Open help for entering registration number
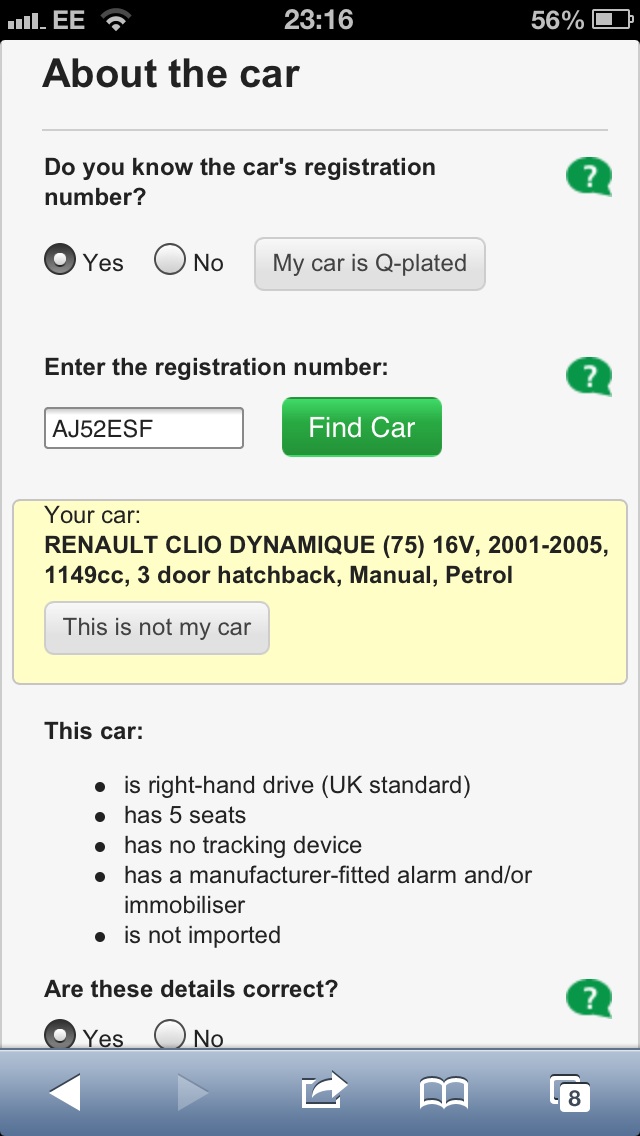 (588, 377)
